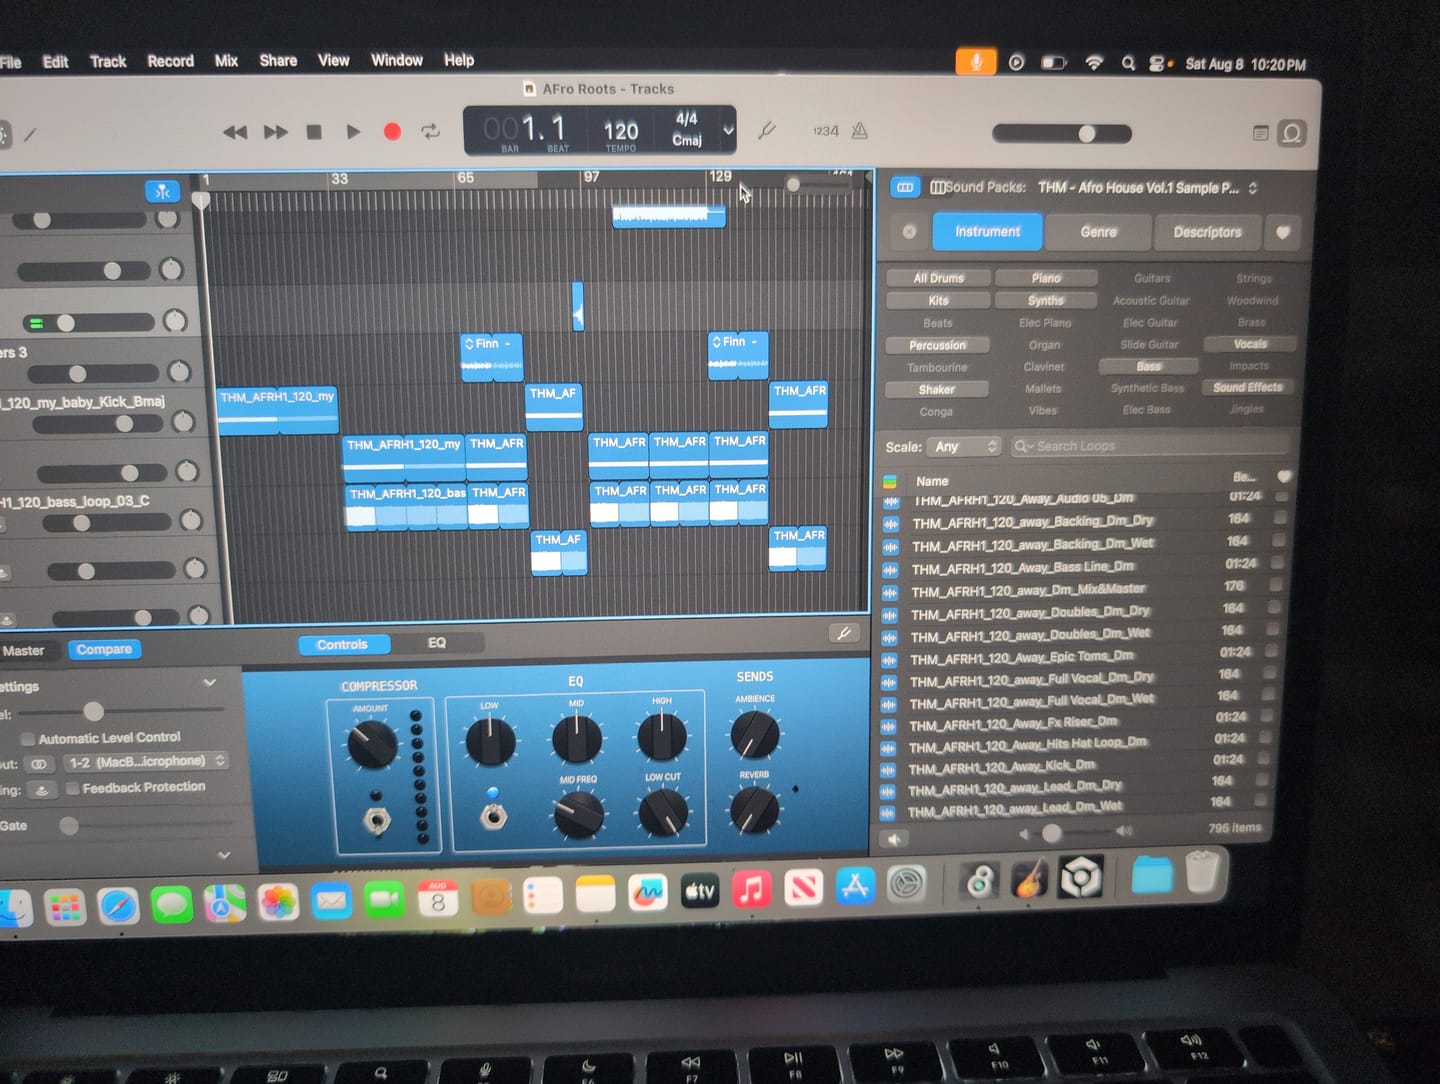Open the Track menu

[108, 61]
